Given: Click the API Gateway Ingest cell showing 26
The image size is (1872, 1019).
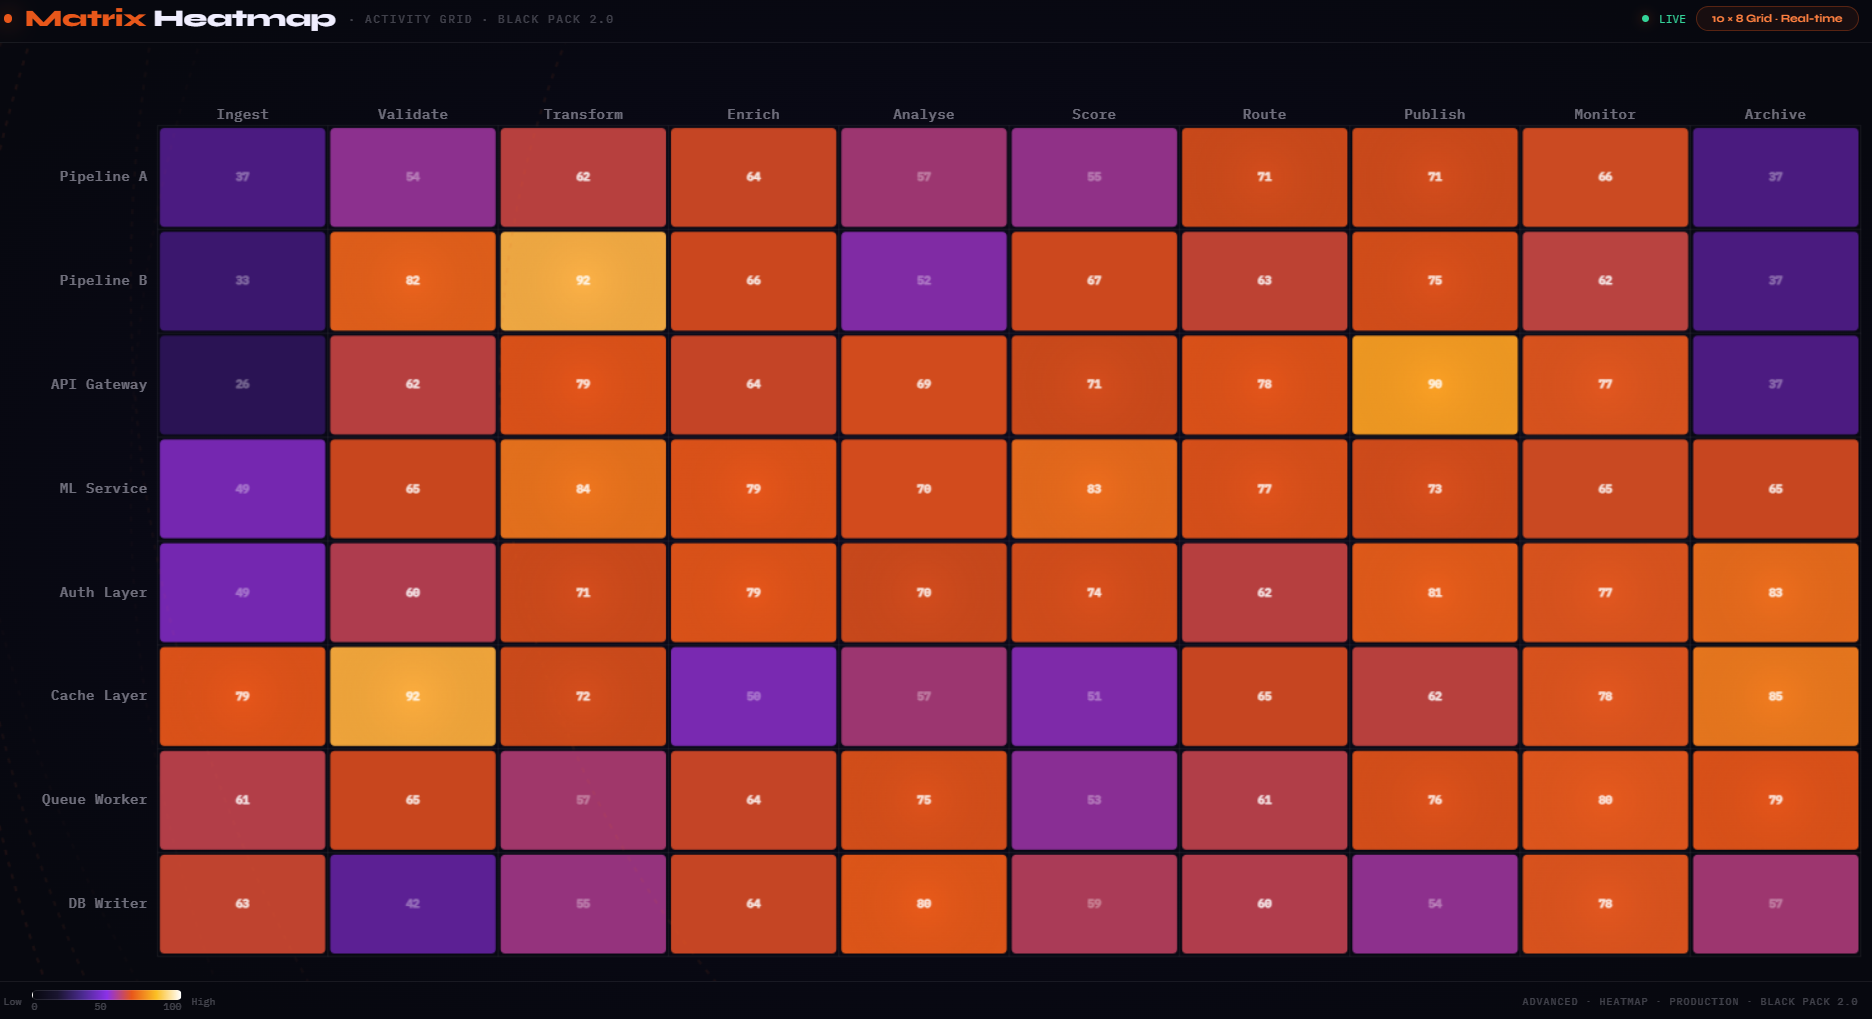Looking at the screenshot, I should coord(242,384).
